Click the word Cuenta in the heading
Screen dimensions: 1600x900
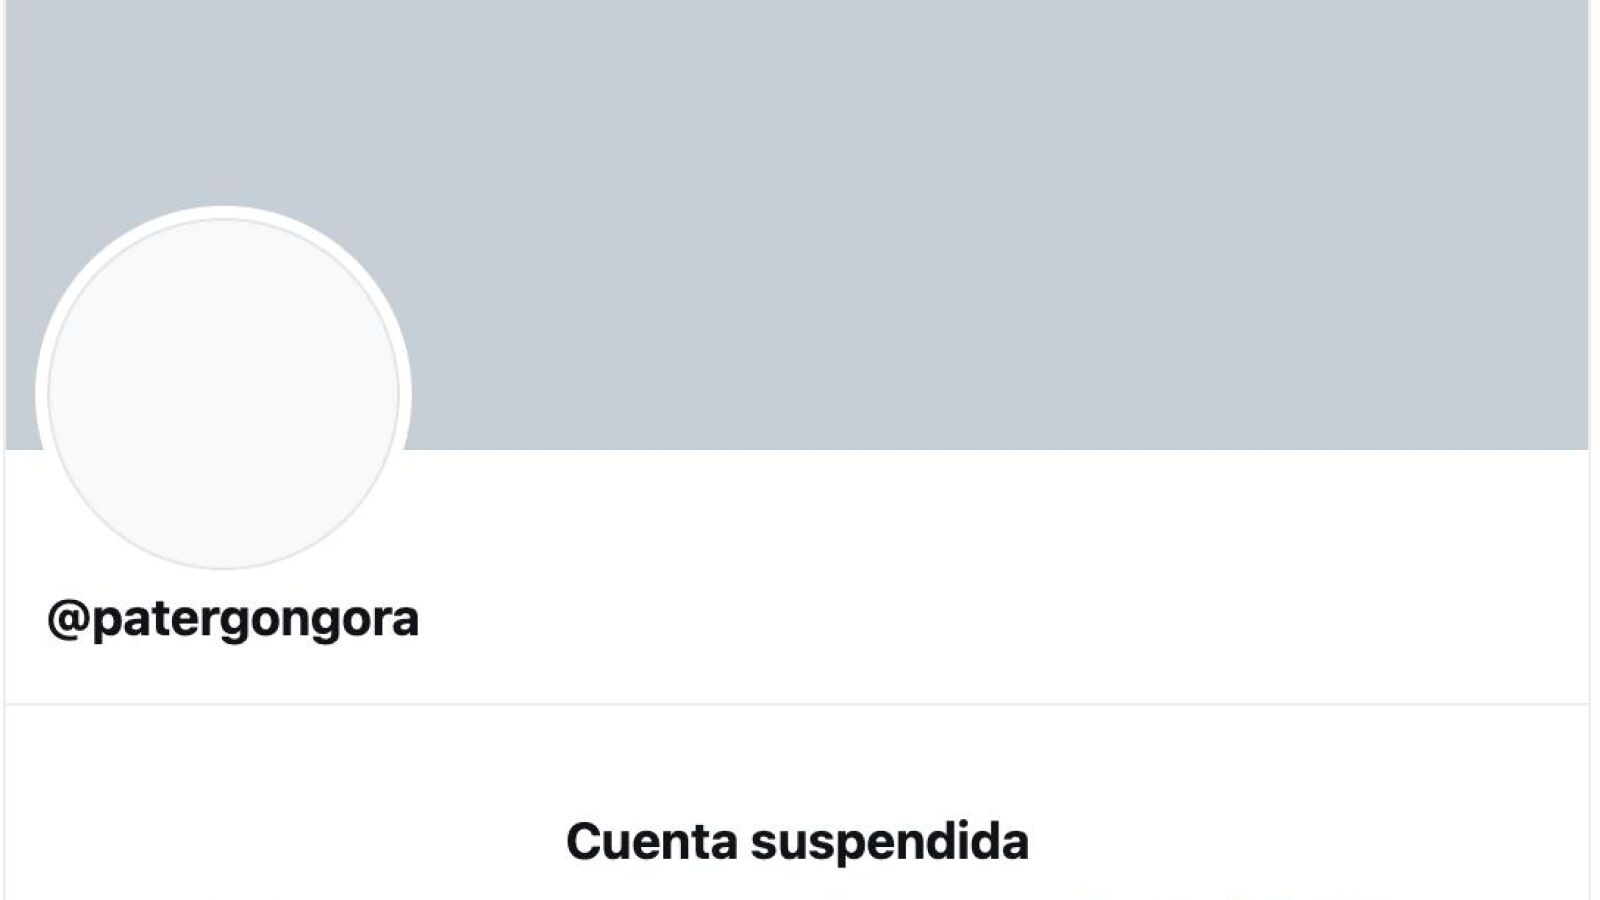tap(652, 841)
